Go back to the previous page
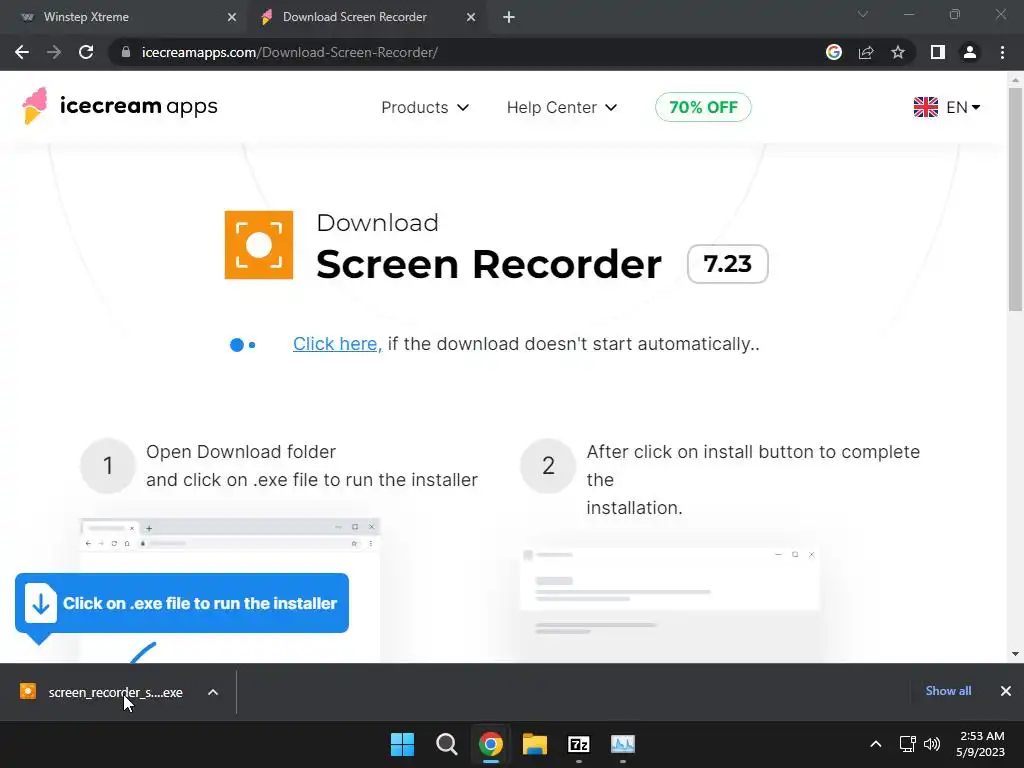Image resolution: width=1024 pixels, height=768 pixels. (22, 52)
